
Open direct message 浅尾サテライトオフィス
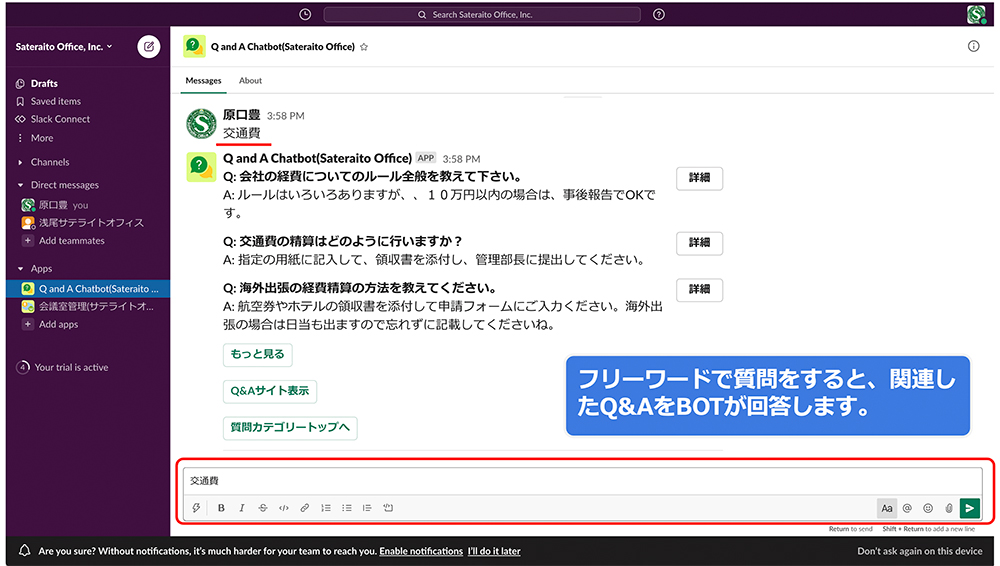point(91,223)
